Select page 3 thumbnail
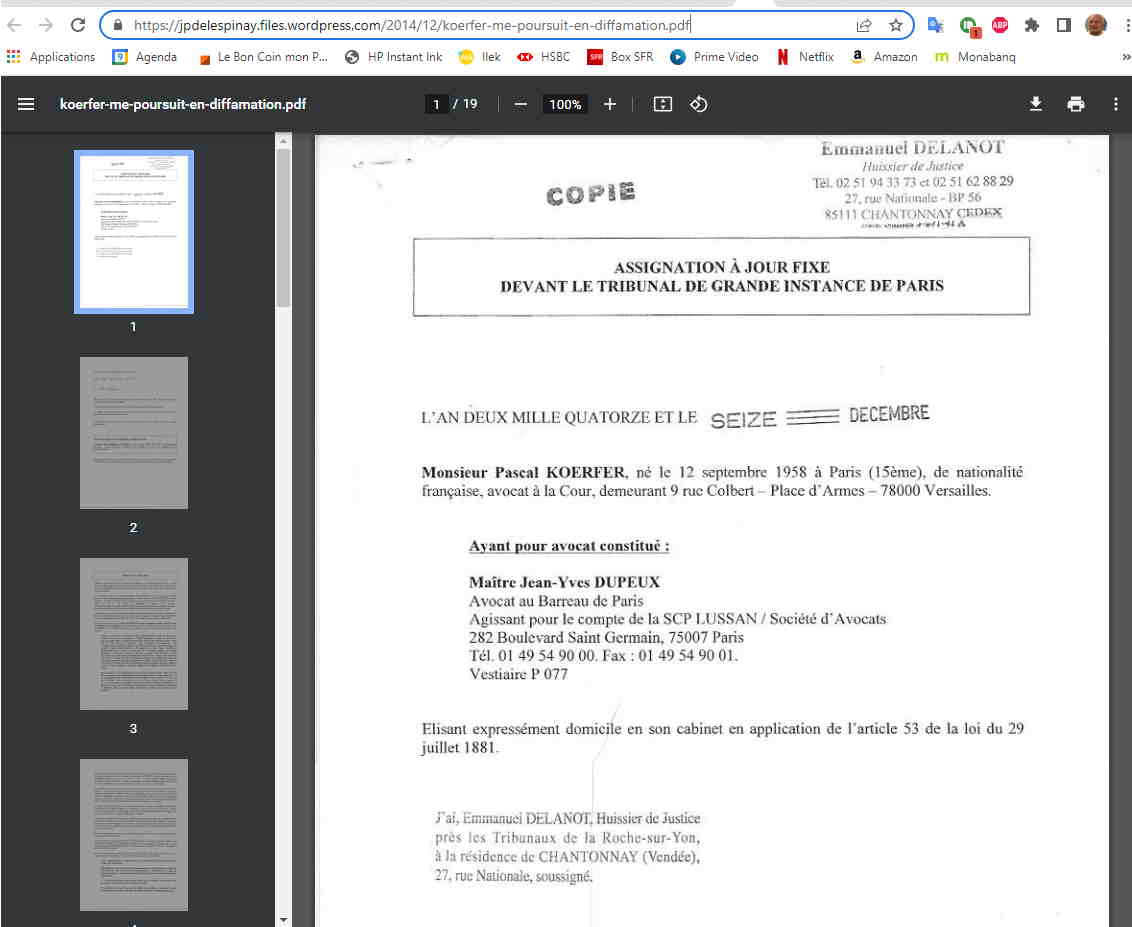Viewport: 1132px width, 927px height. point(133,634)
